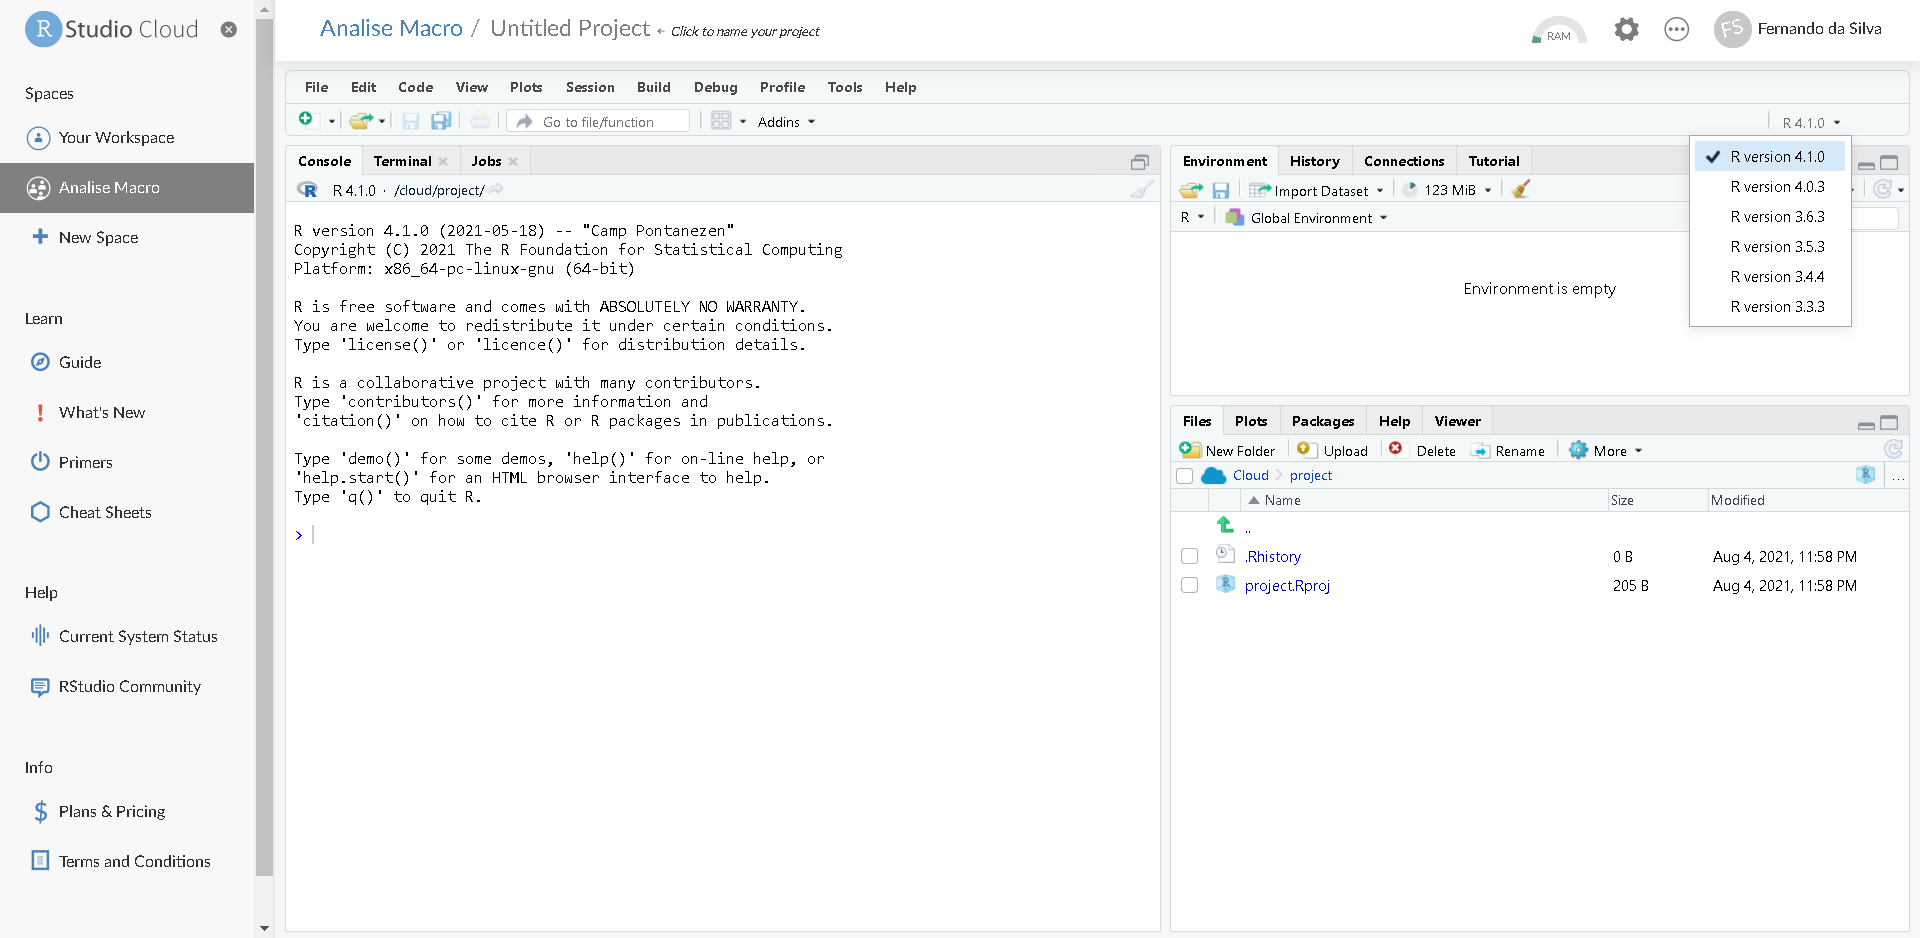Select R version 3.6.3 from the dropdown
Viewport: 1920px width, 938px height.
pyautogui.click(x=1777, y=217)
